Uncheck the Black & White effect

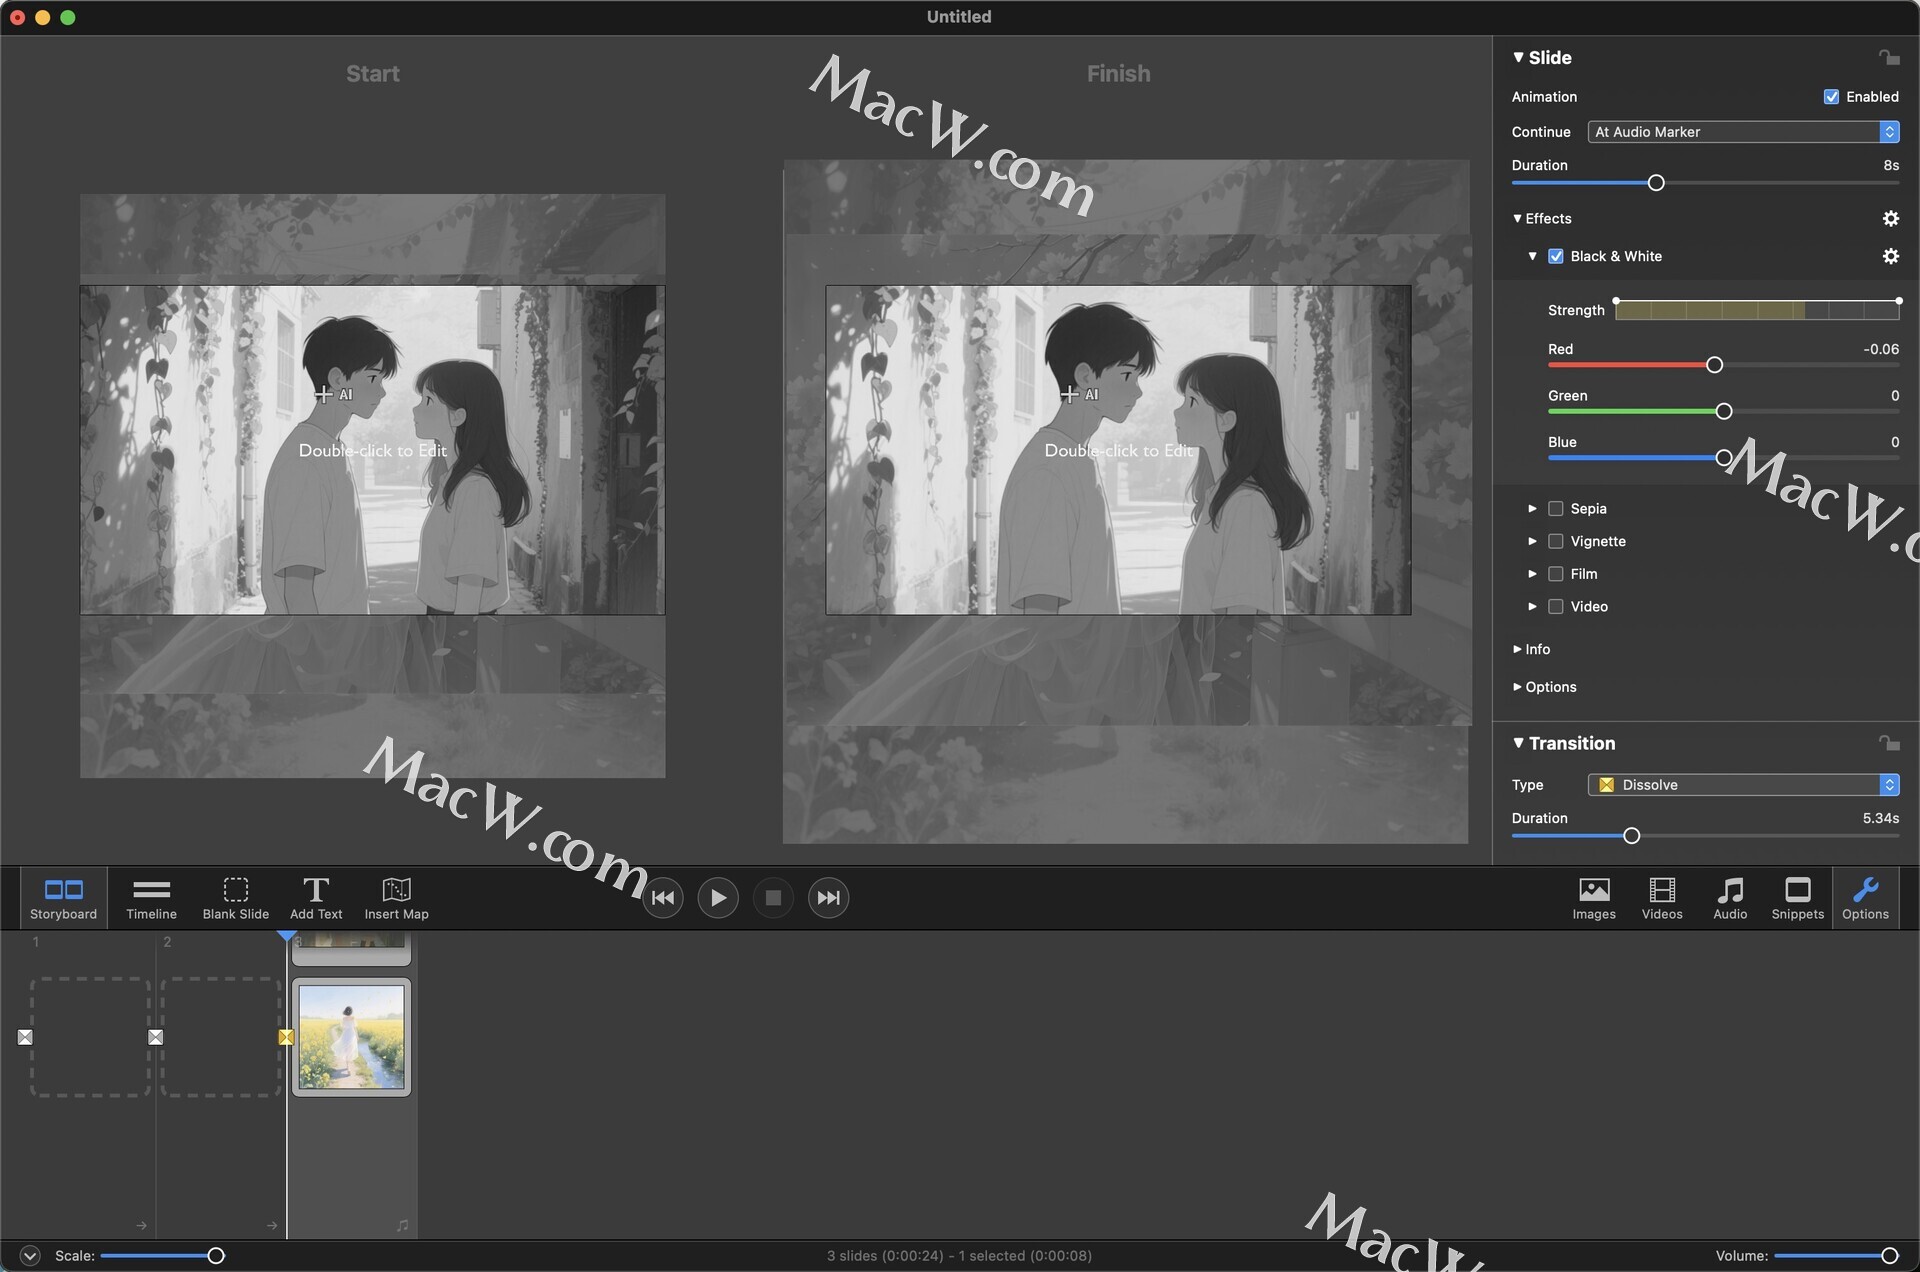pyautogui.click(x=1556, y=256)
